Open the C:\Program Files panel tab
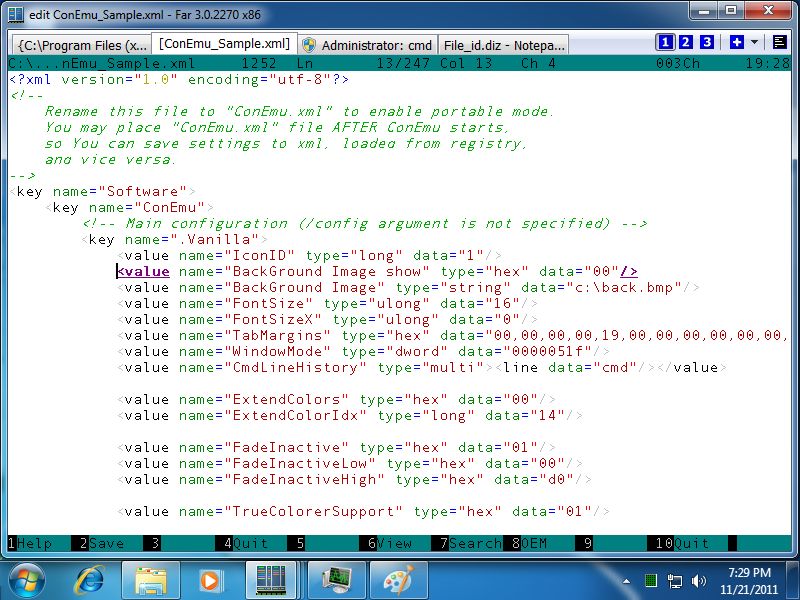Screen dimensions: 800x600 click(x=81, y=45)
